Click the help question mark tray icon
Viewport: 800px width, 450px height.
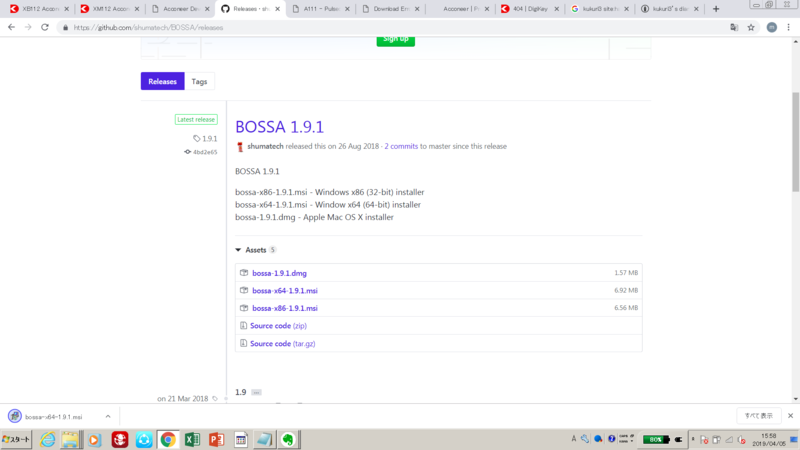[x=611, y=439]
